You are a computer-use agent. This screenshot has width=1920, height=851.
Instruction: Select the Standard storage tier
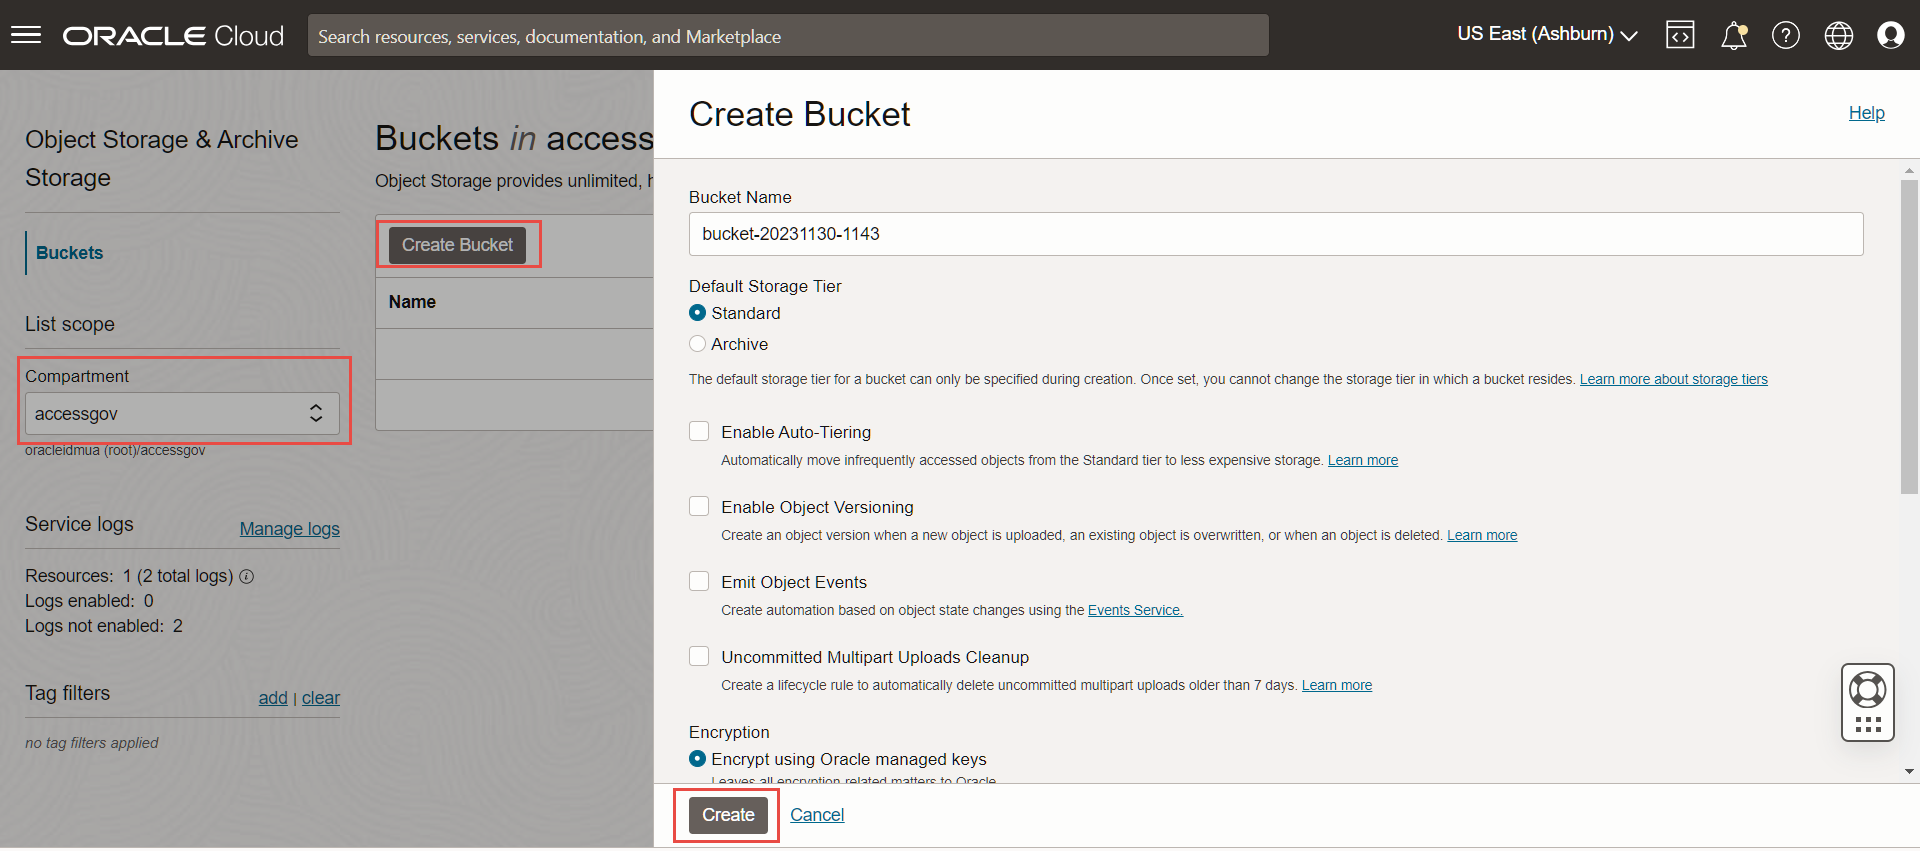pyautogui.click(x=697, y=313)
